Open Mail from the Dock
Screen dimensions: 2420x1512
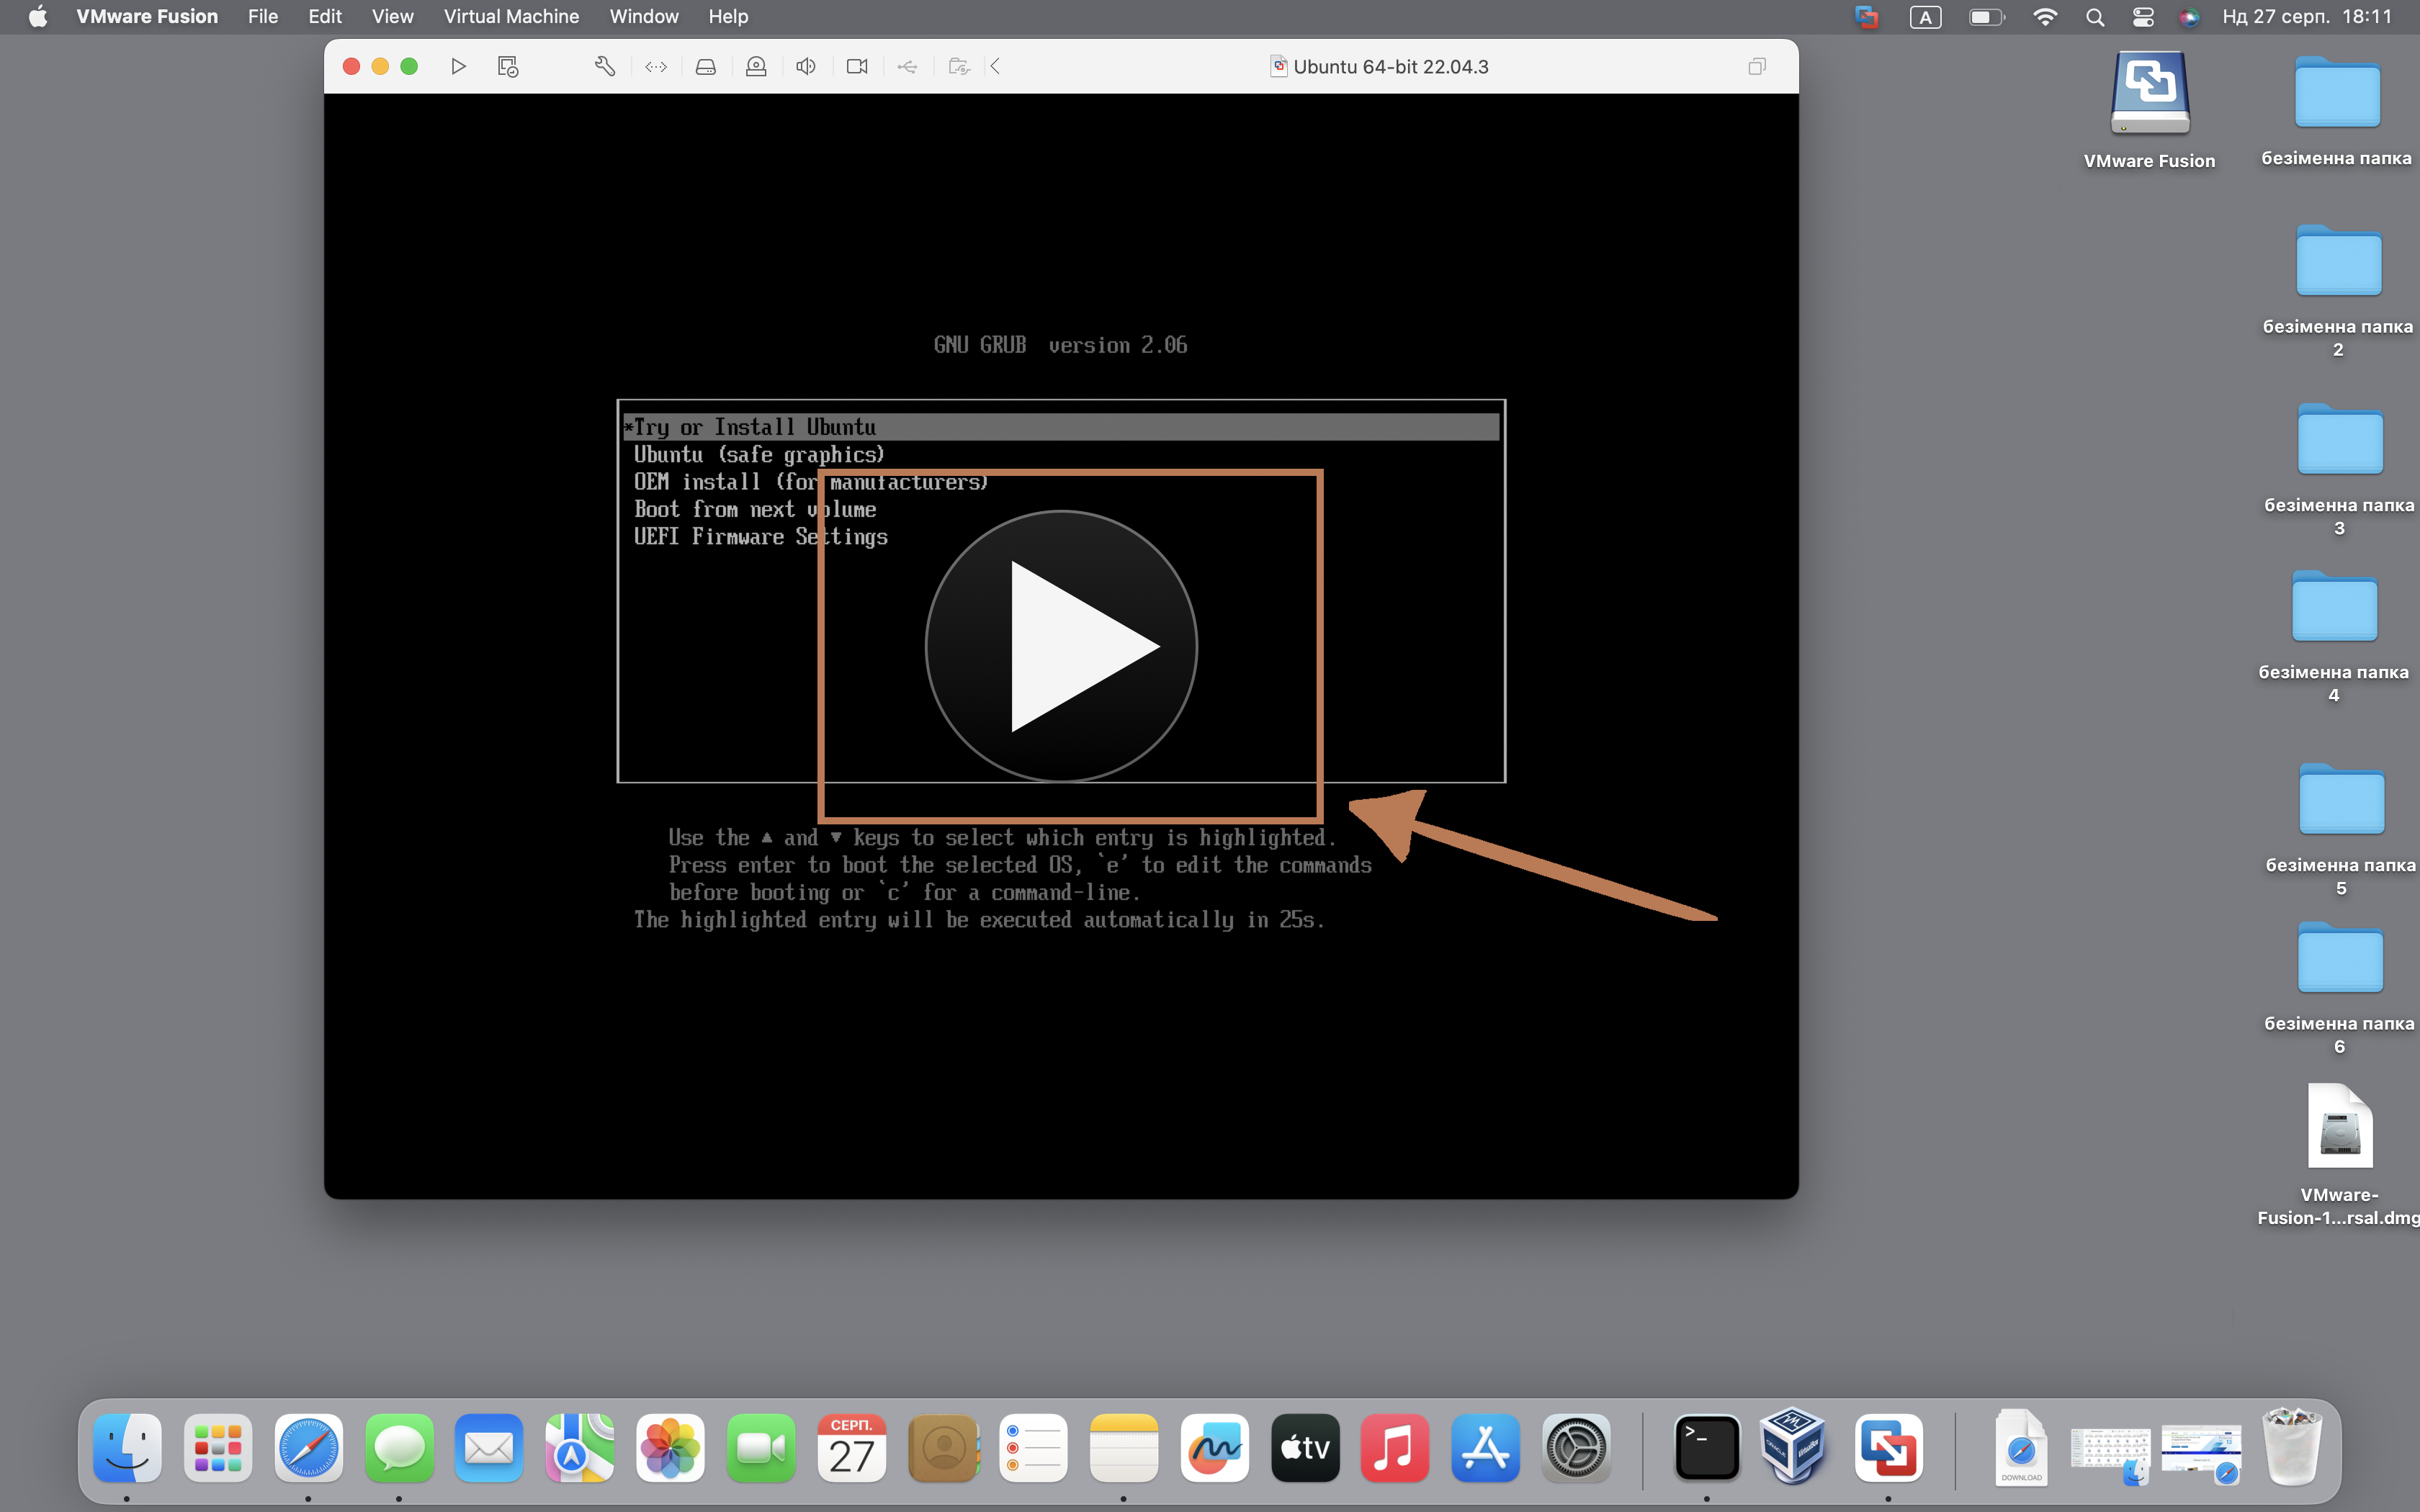pyautogui.click(x=489, y=1447)
